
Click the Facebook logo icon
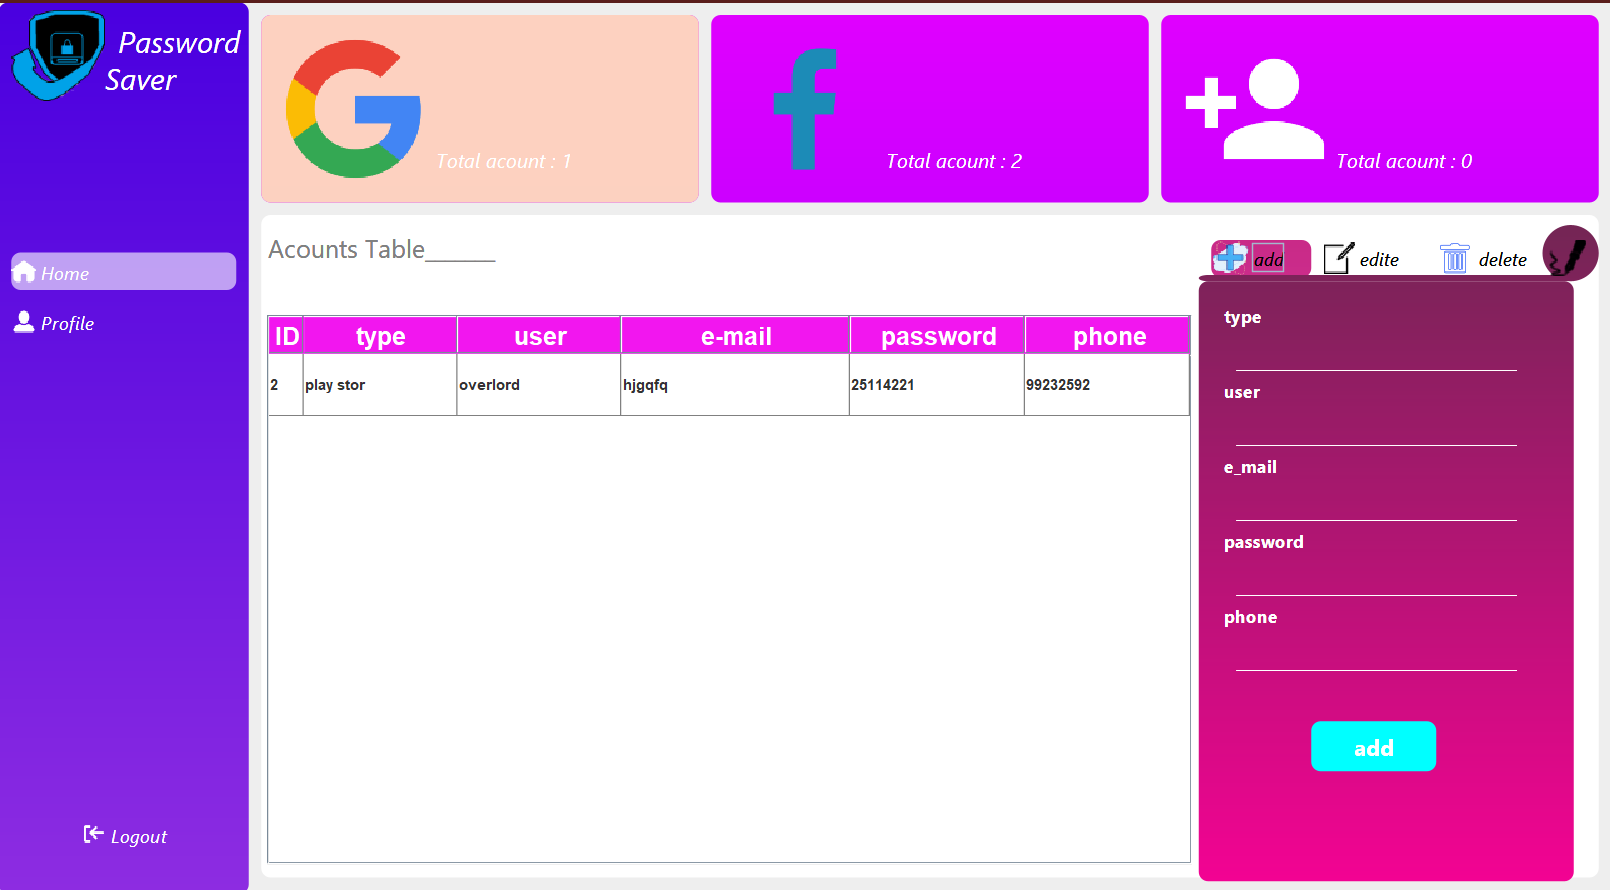point(804,109)
